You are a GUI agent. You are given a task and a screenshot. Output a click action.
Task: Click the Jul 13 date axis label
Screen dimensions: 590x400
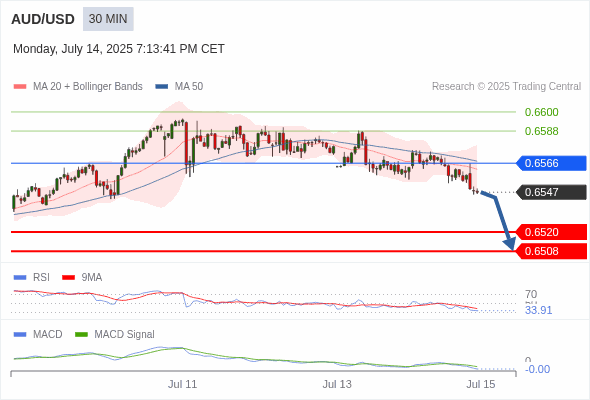coord(337,384)
